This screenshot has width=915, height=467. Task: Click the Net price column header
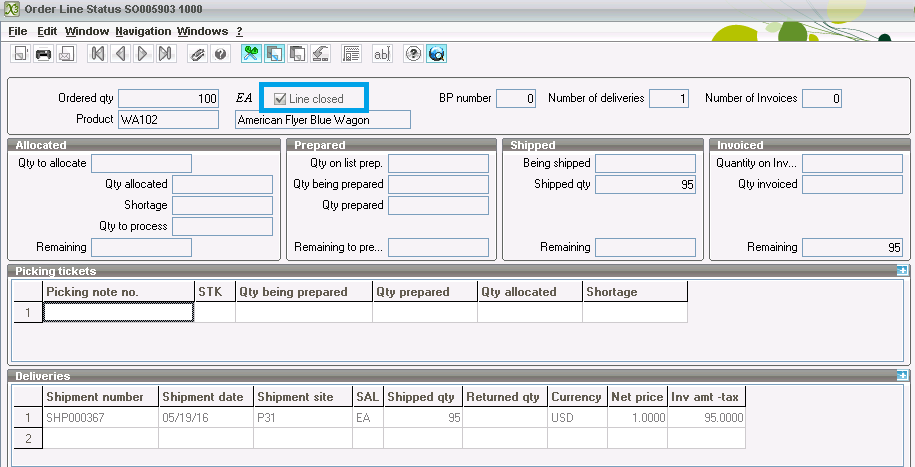(x=637, y=396)
